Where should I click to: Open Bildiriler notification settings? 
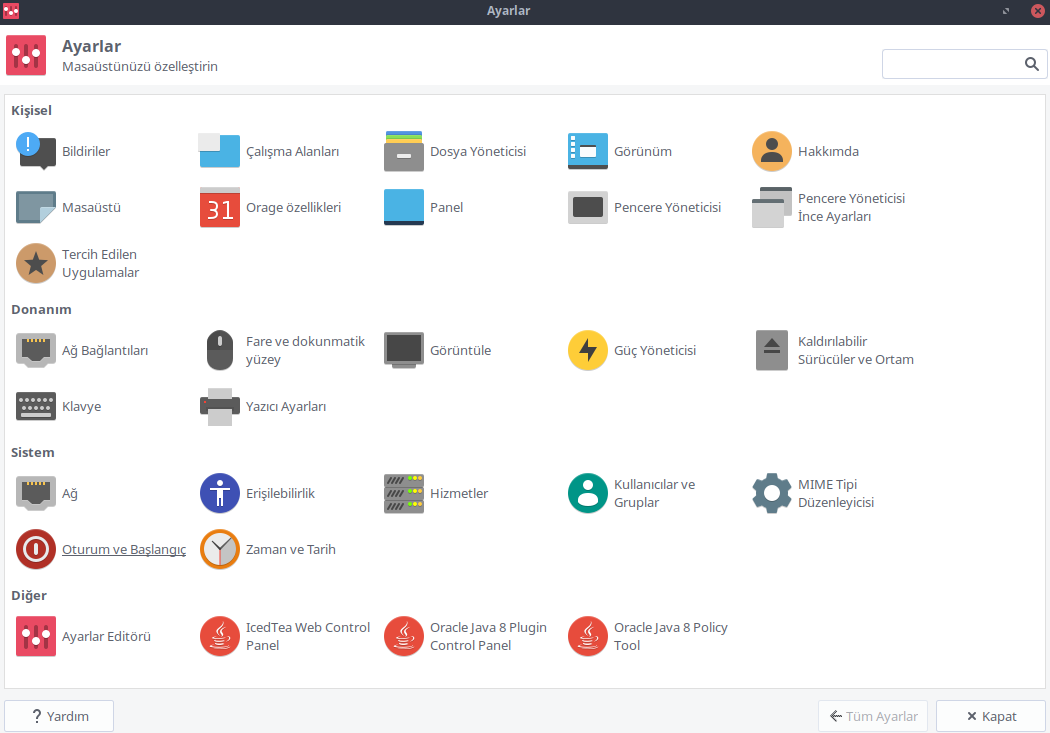point(37,152)
